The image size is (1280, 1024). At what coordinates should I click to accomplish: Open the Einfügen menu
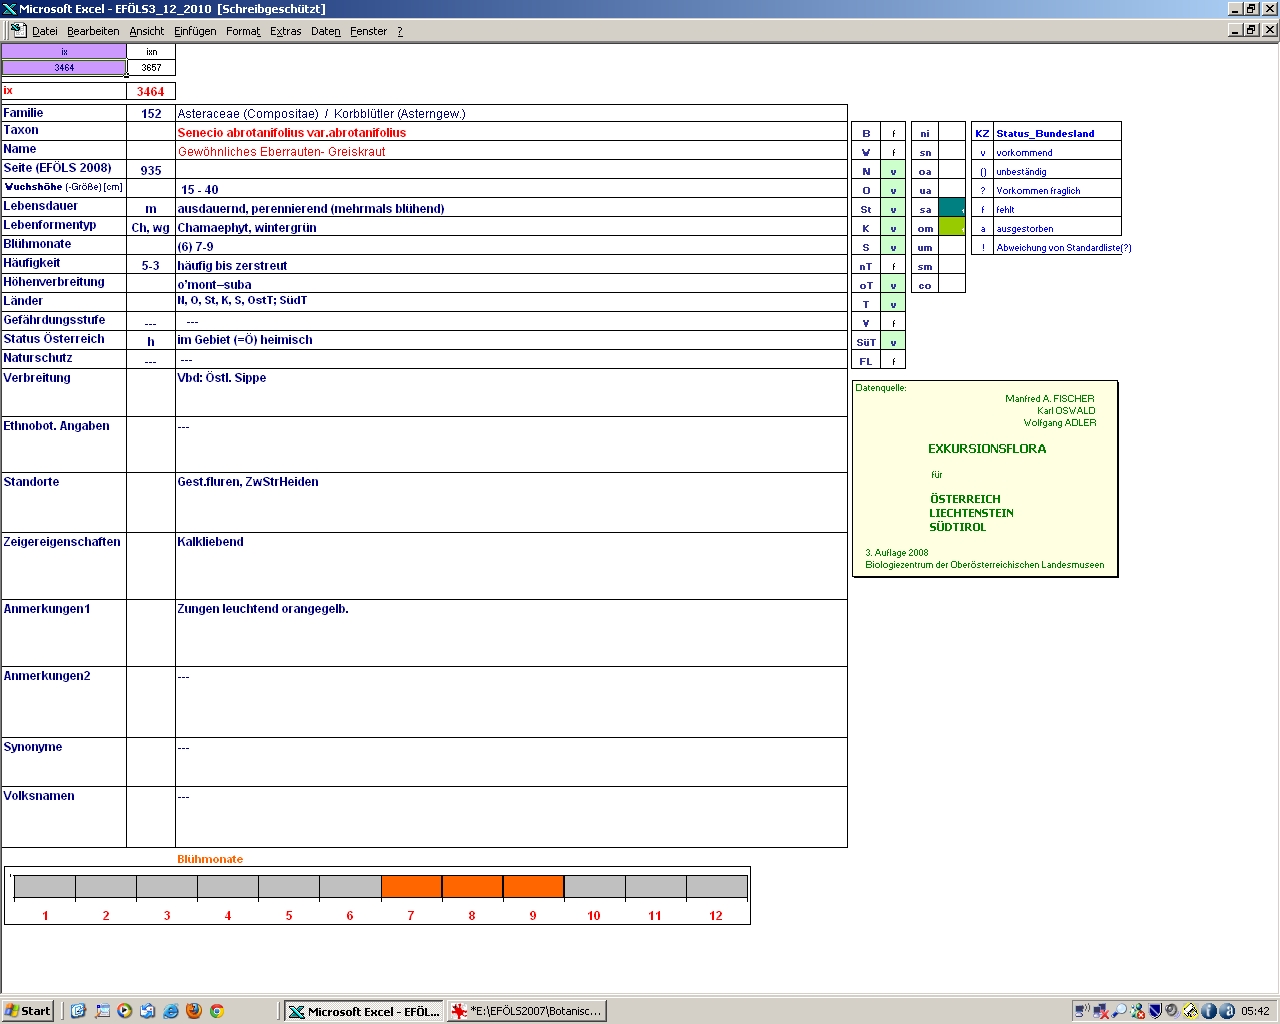pyautogui.click(x=195, y=31)
